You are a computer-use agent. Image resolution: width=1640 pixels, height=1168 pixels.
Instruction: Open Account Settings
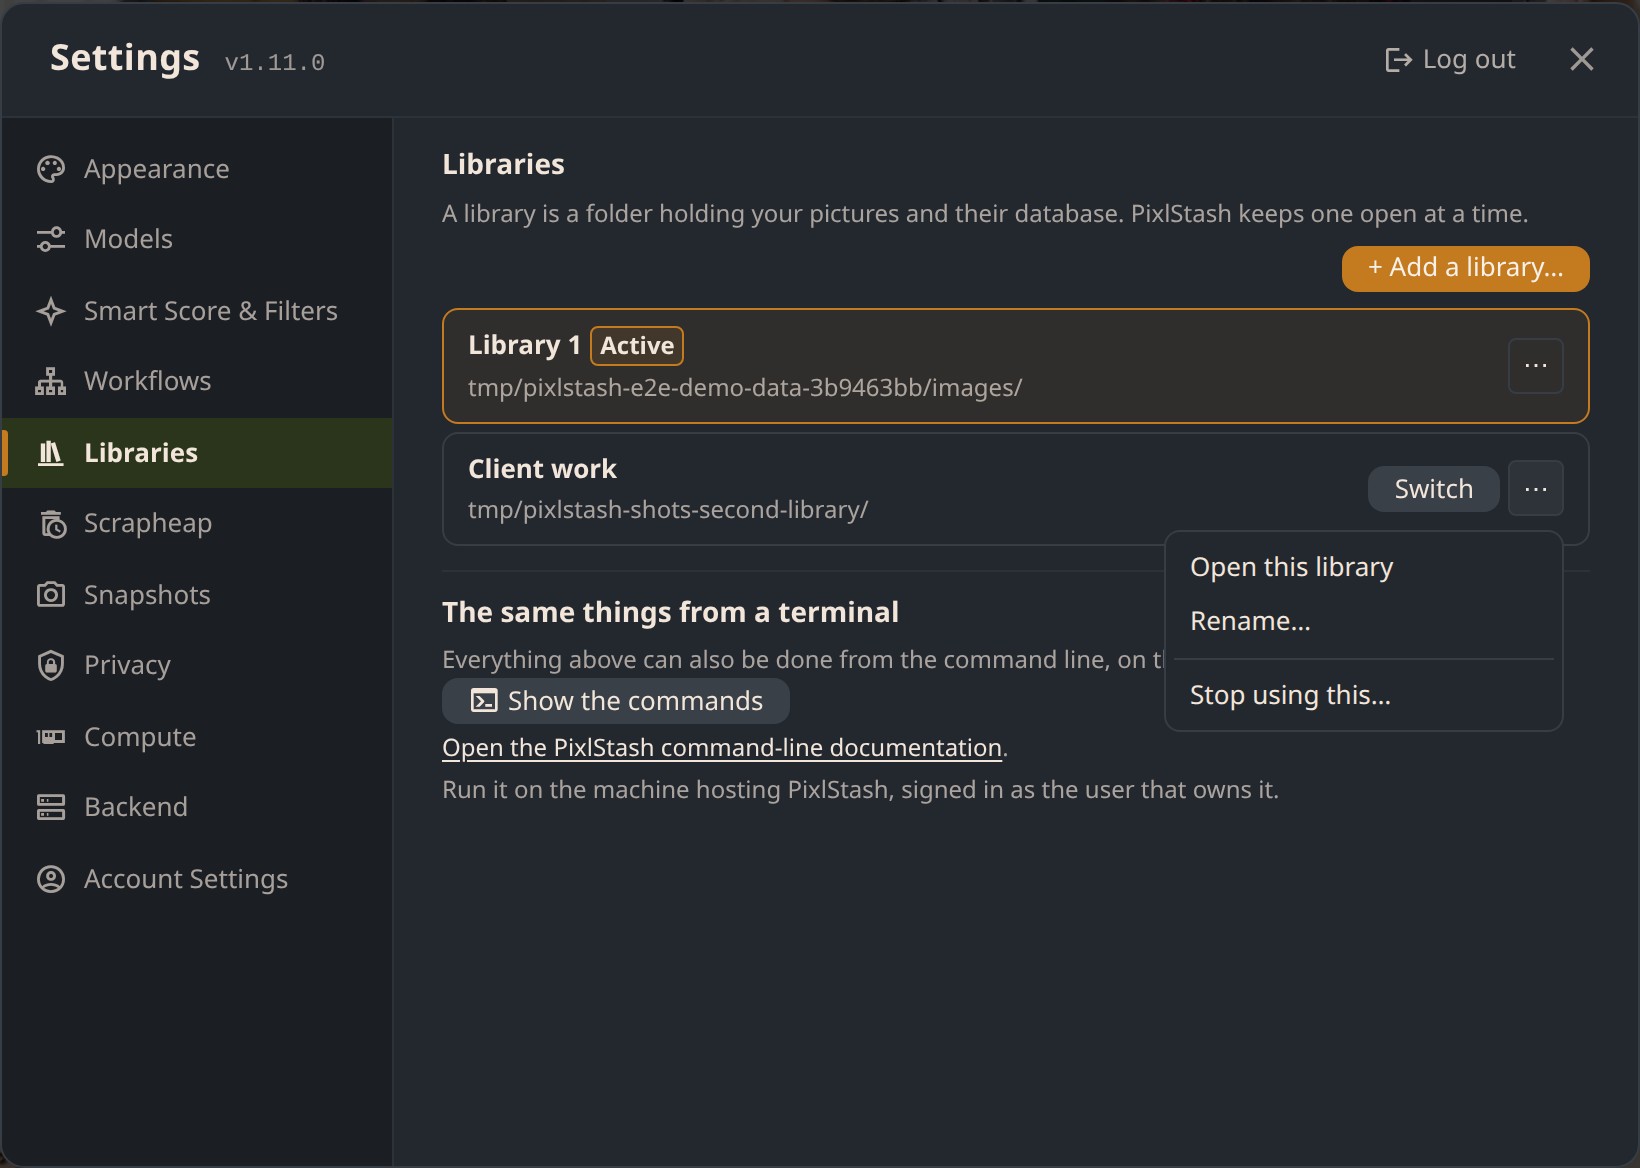[198, 879]
